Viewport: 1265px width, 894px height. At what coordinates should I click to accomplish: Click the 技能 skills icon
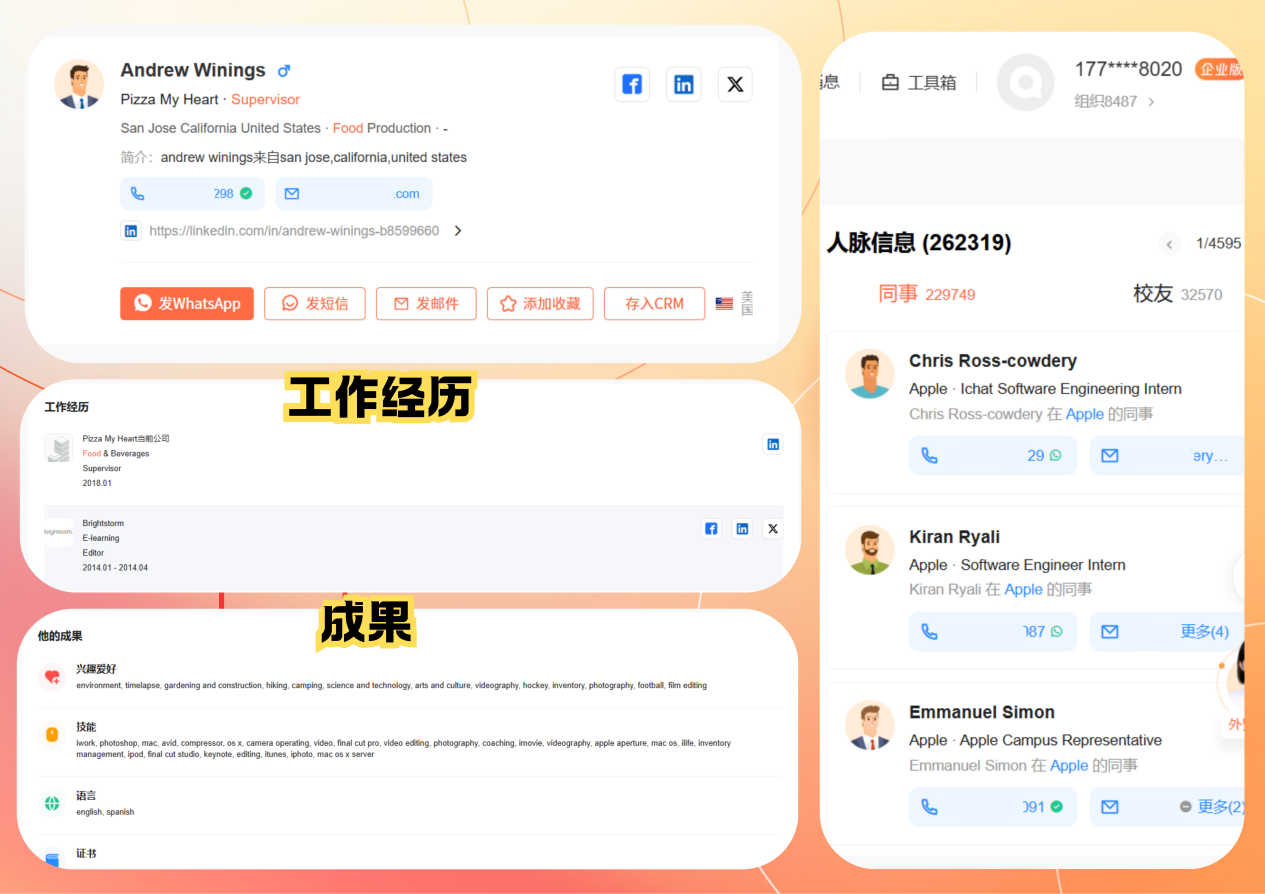point(52,735)
